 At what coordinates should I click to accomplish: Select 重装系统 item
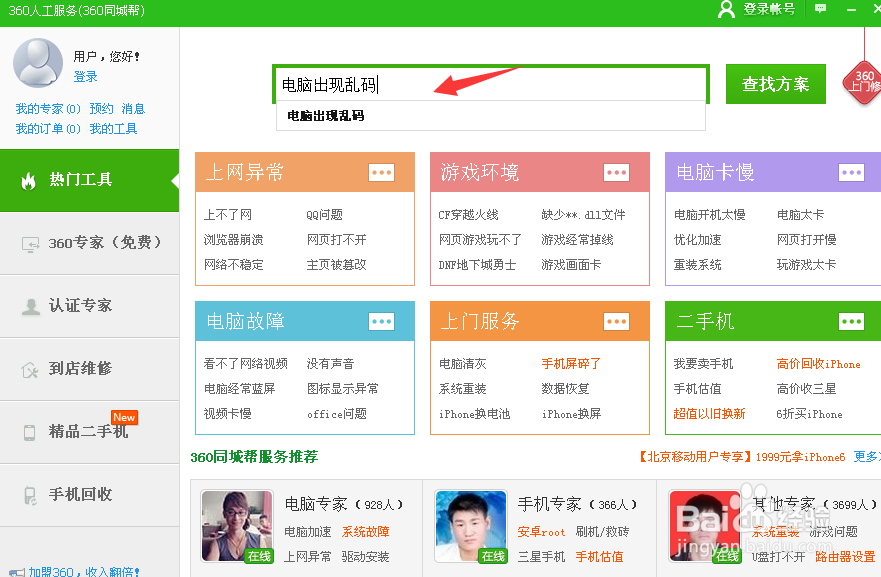coord(697,265)
